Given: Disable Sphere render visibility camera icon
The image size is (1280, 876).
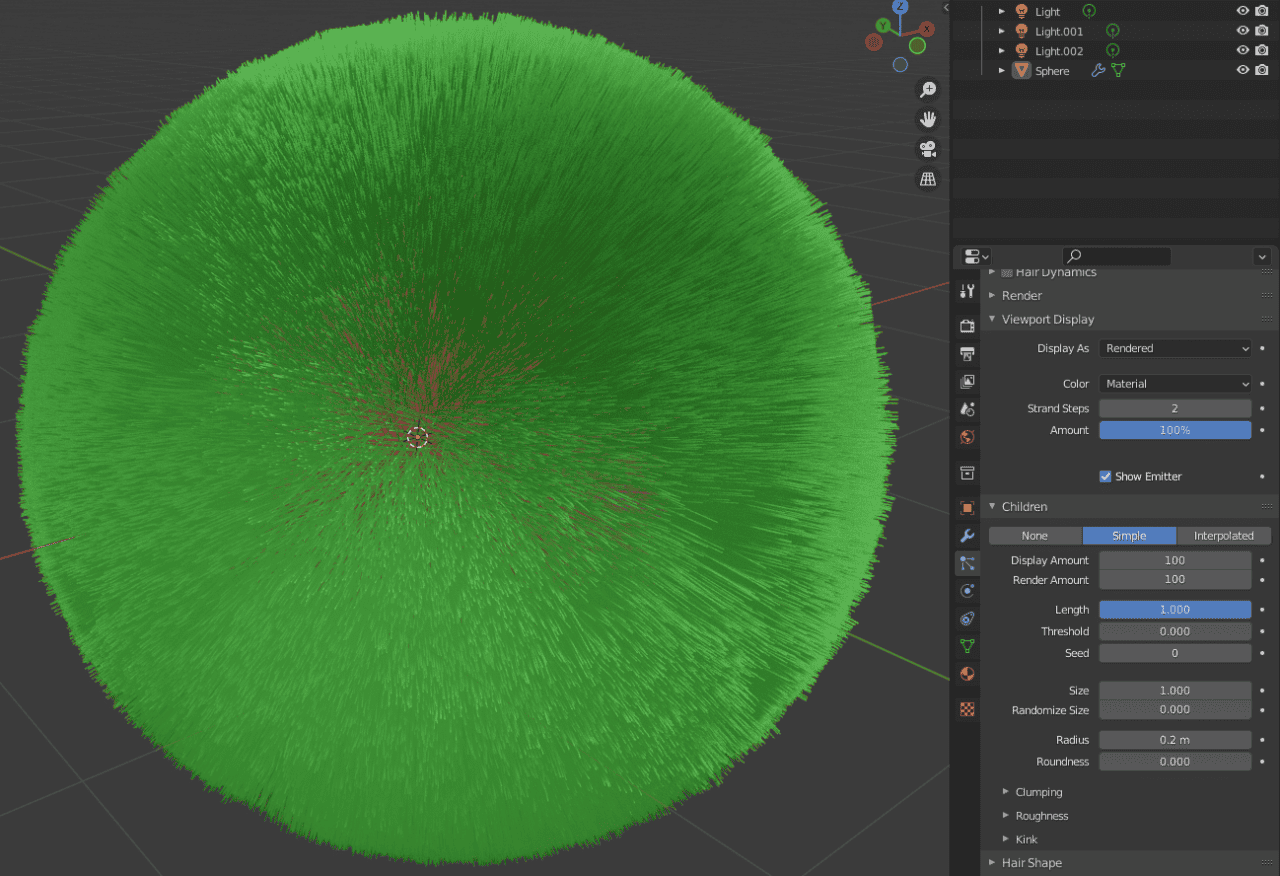Looking at the screenshot, I should [x=1261, y=70].
